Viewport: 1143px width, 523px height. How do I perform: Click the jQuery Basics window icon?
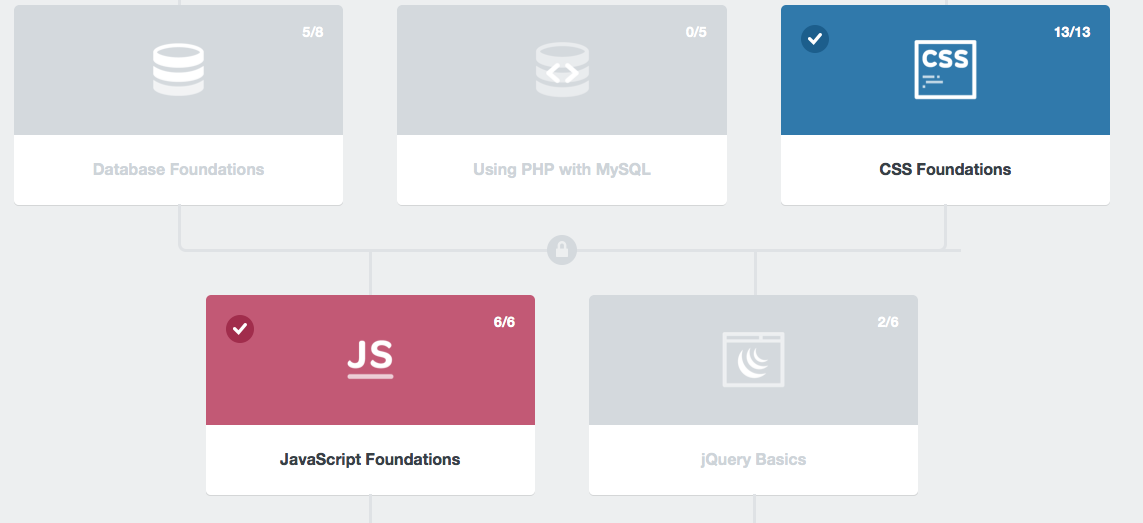point(753,359)
